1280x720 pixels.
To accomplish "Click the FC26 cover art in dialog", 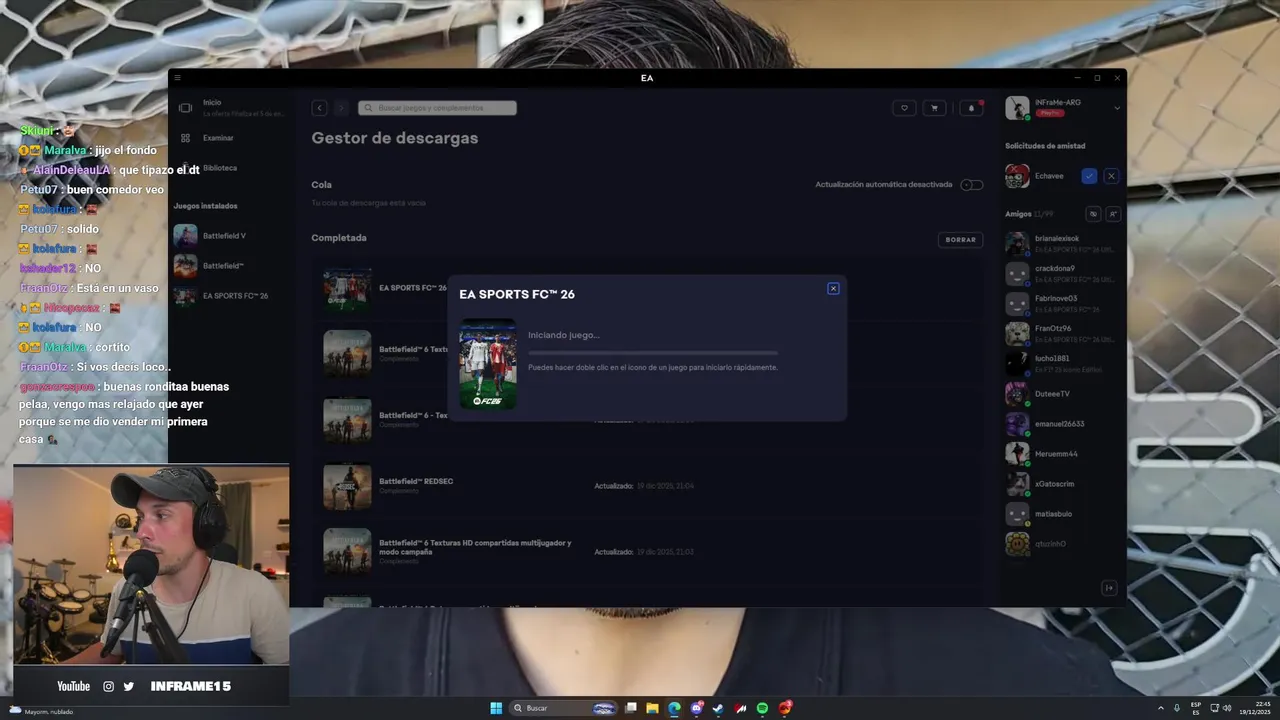I will click(488, 364).
